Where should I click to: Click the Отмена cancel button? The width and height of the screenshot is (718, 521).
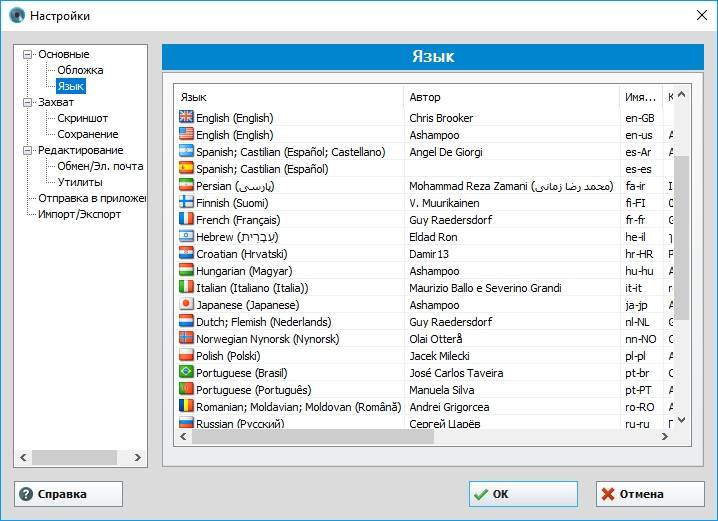[650, 494]
